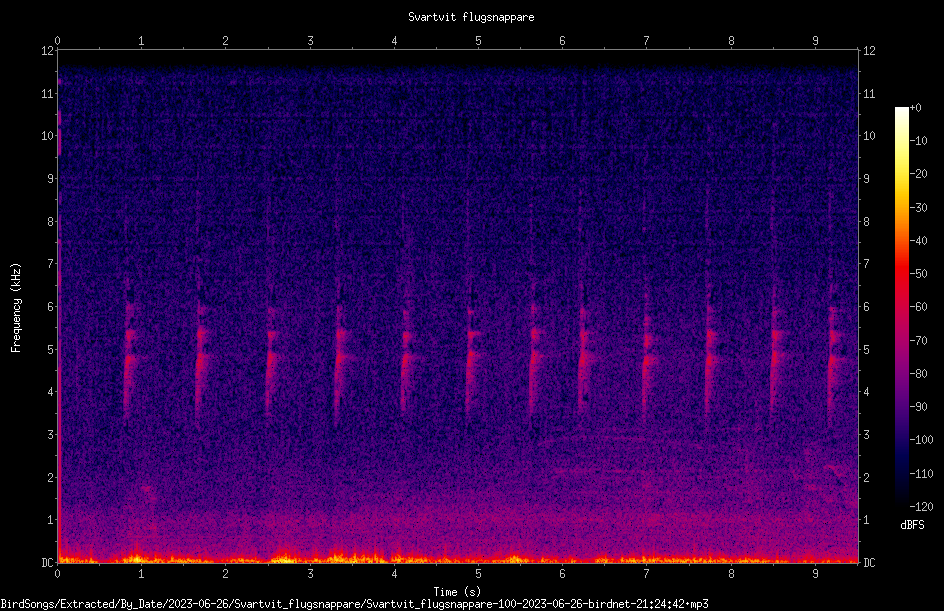Click tick label 5 on the bottom time axis
The image size is (944, 611).
479,574
